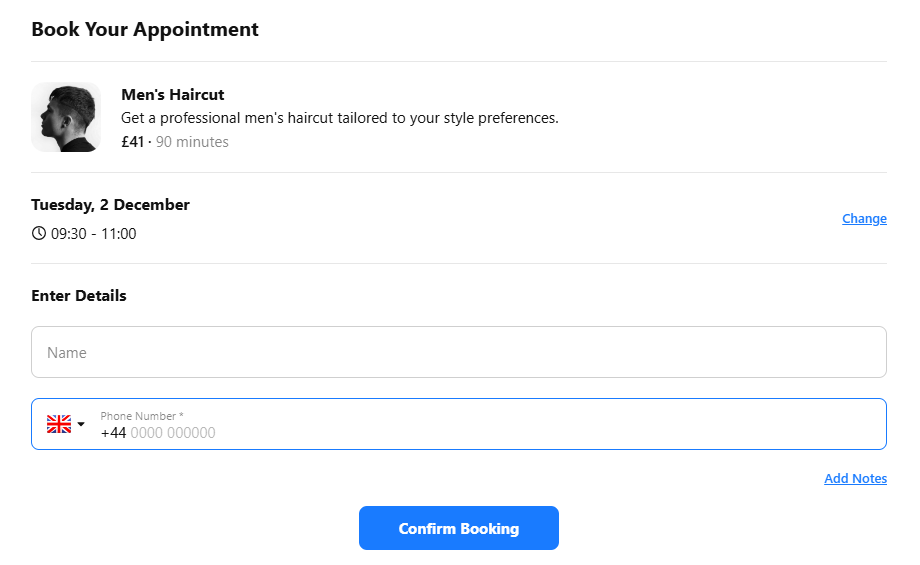
Task: Click the clock icon beside the time
Action: click(x=39, y=234)
